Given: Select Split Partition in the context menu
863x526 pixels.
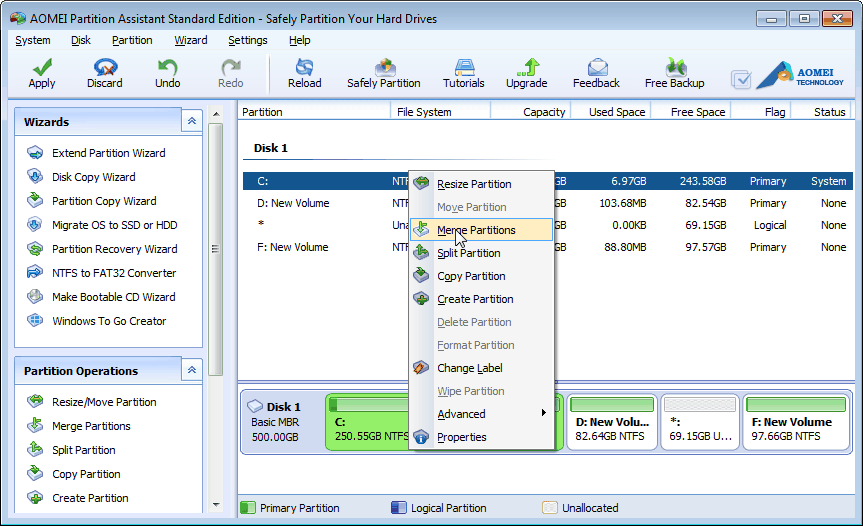Looking at the screenshot, I should (x=482, y=253).
